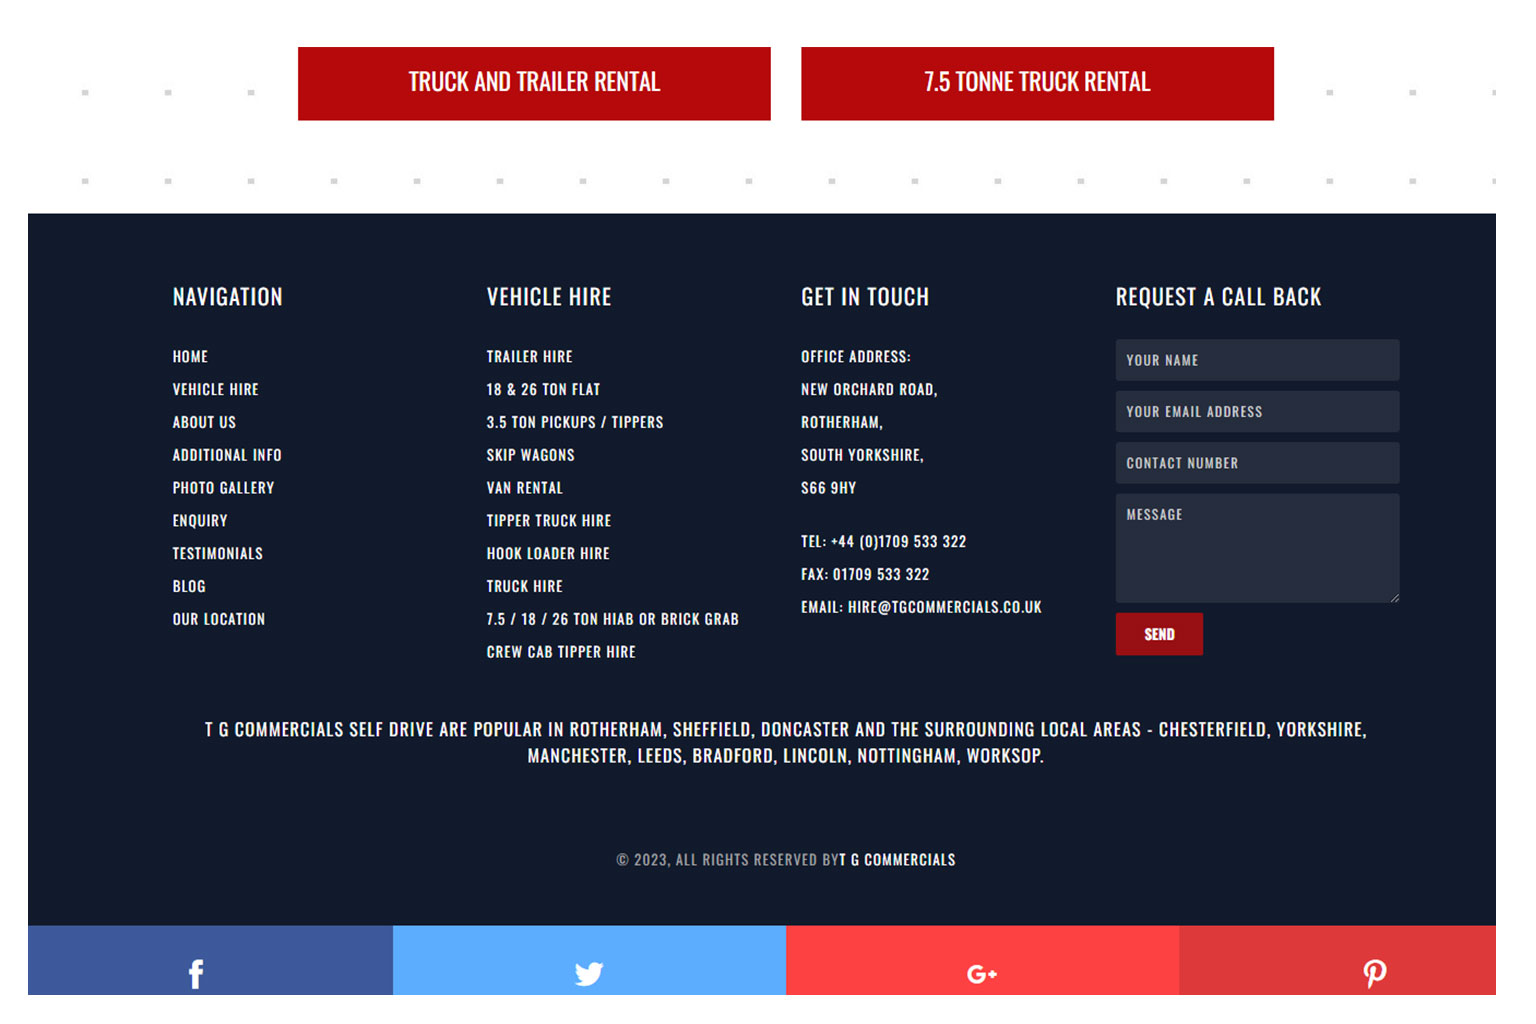Go to Home in footer navigation

pos(190,357)
